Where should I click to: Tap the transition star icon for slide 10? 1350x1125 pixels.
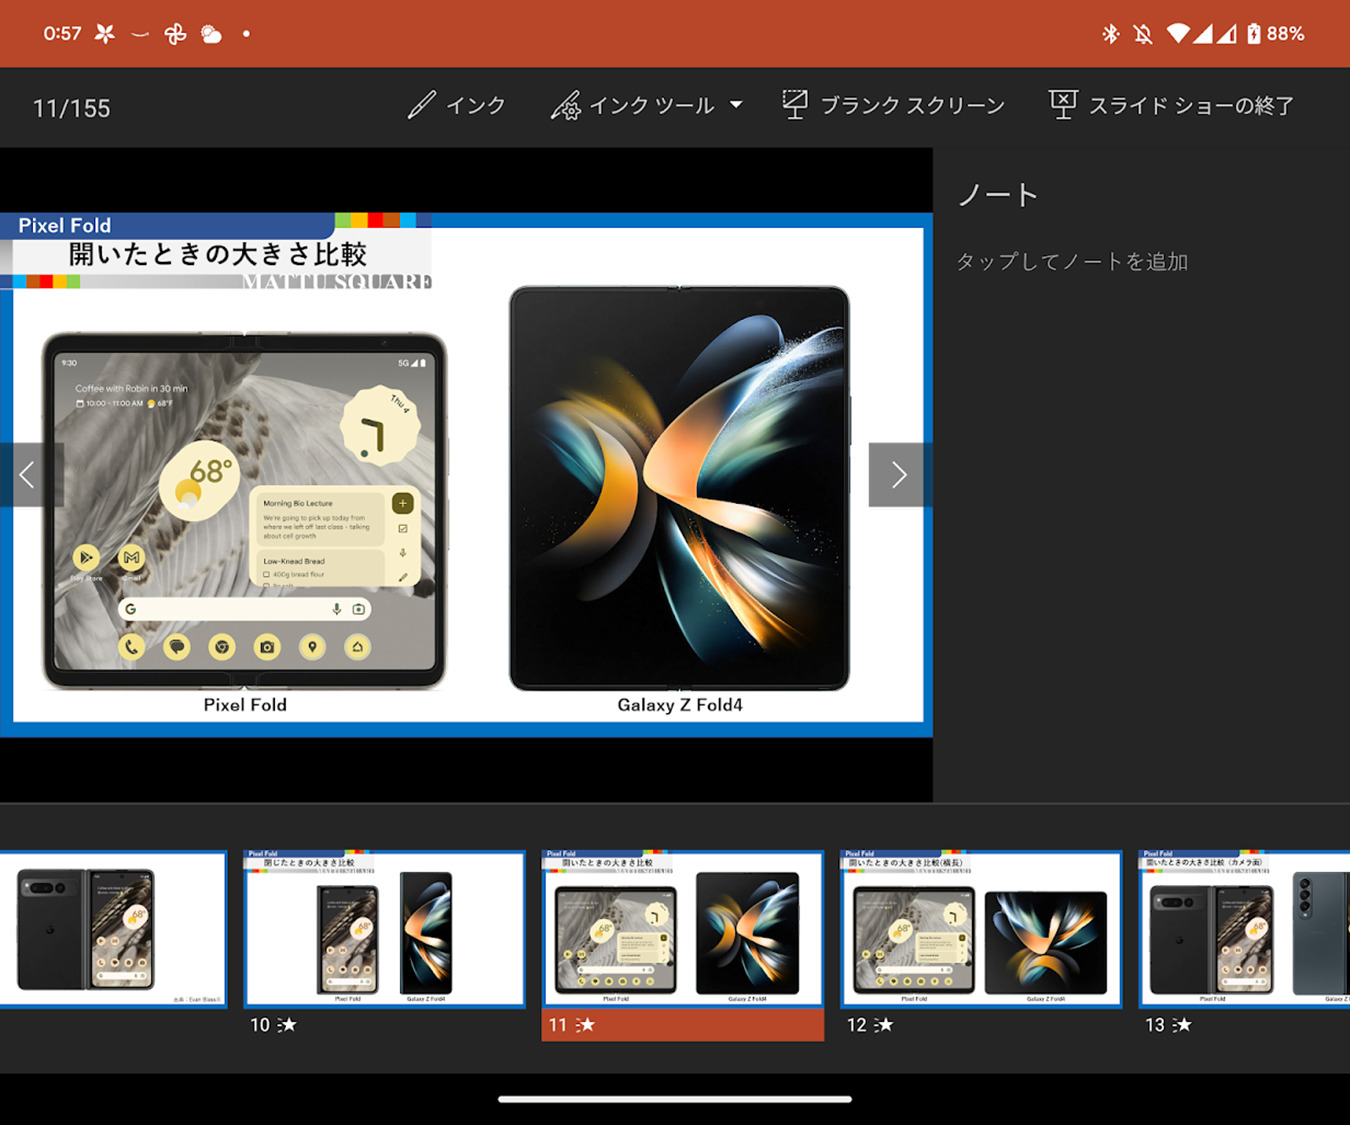287,1025
